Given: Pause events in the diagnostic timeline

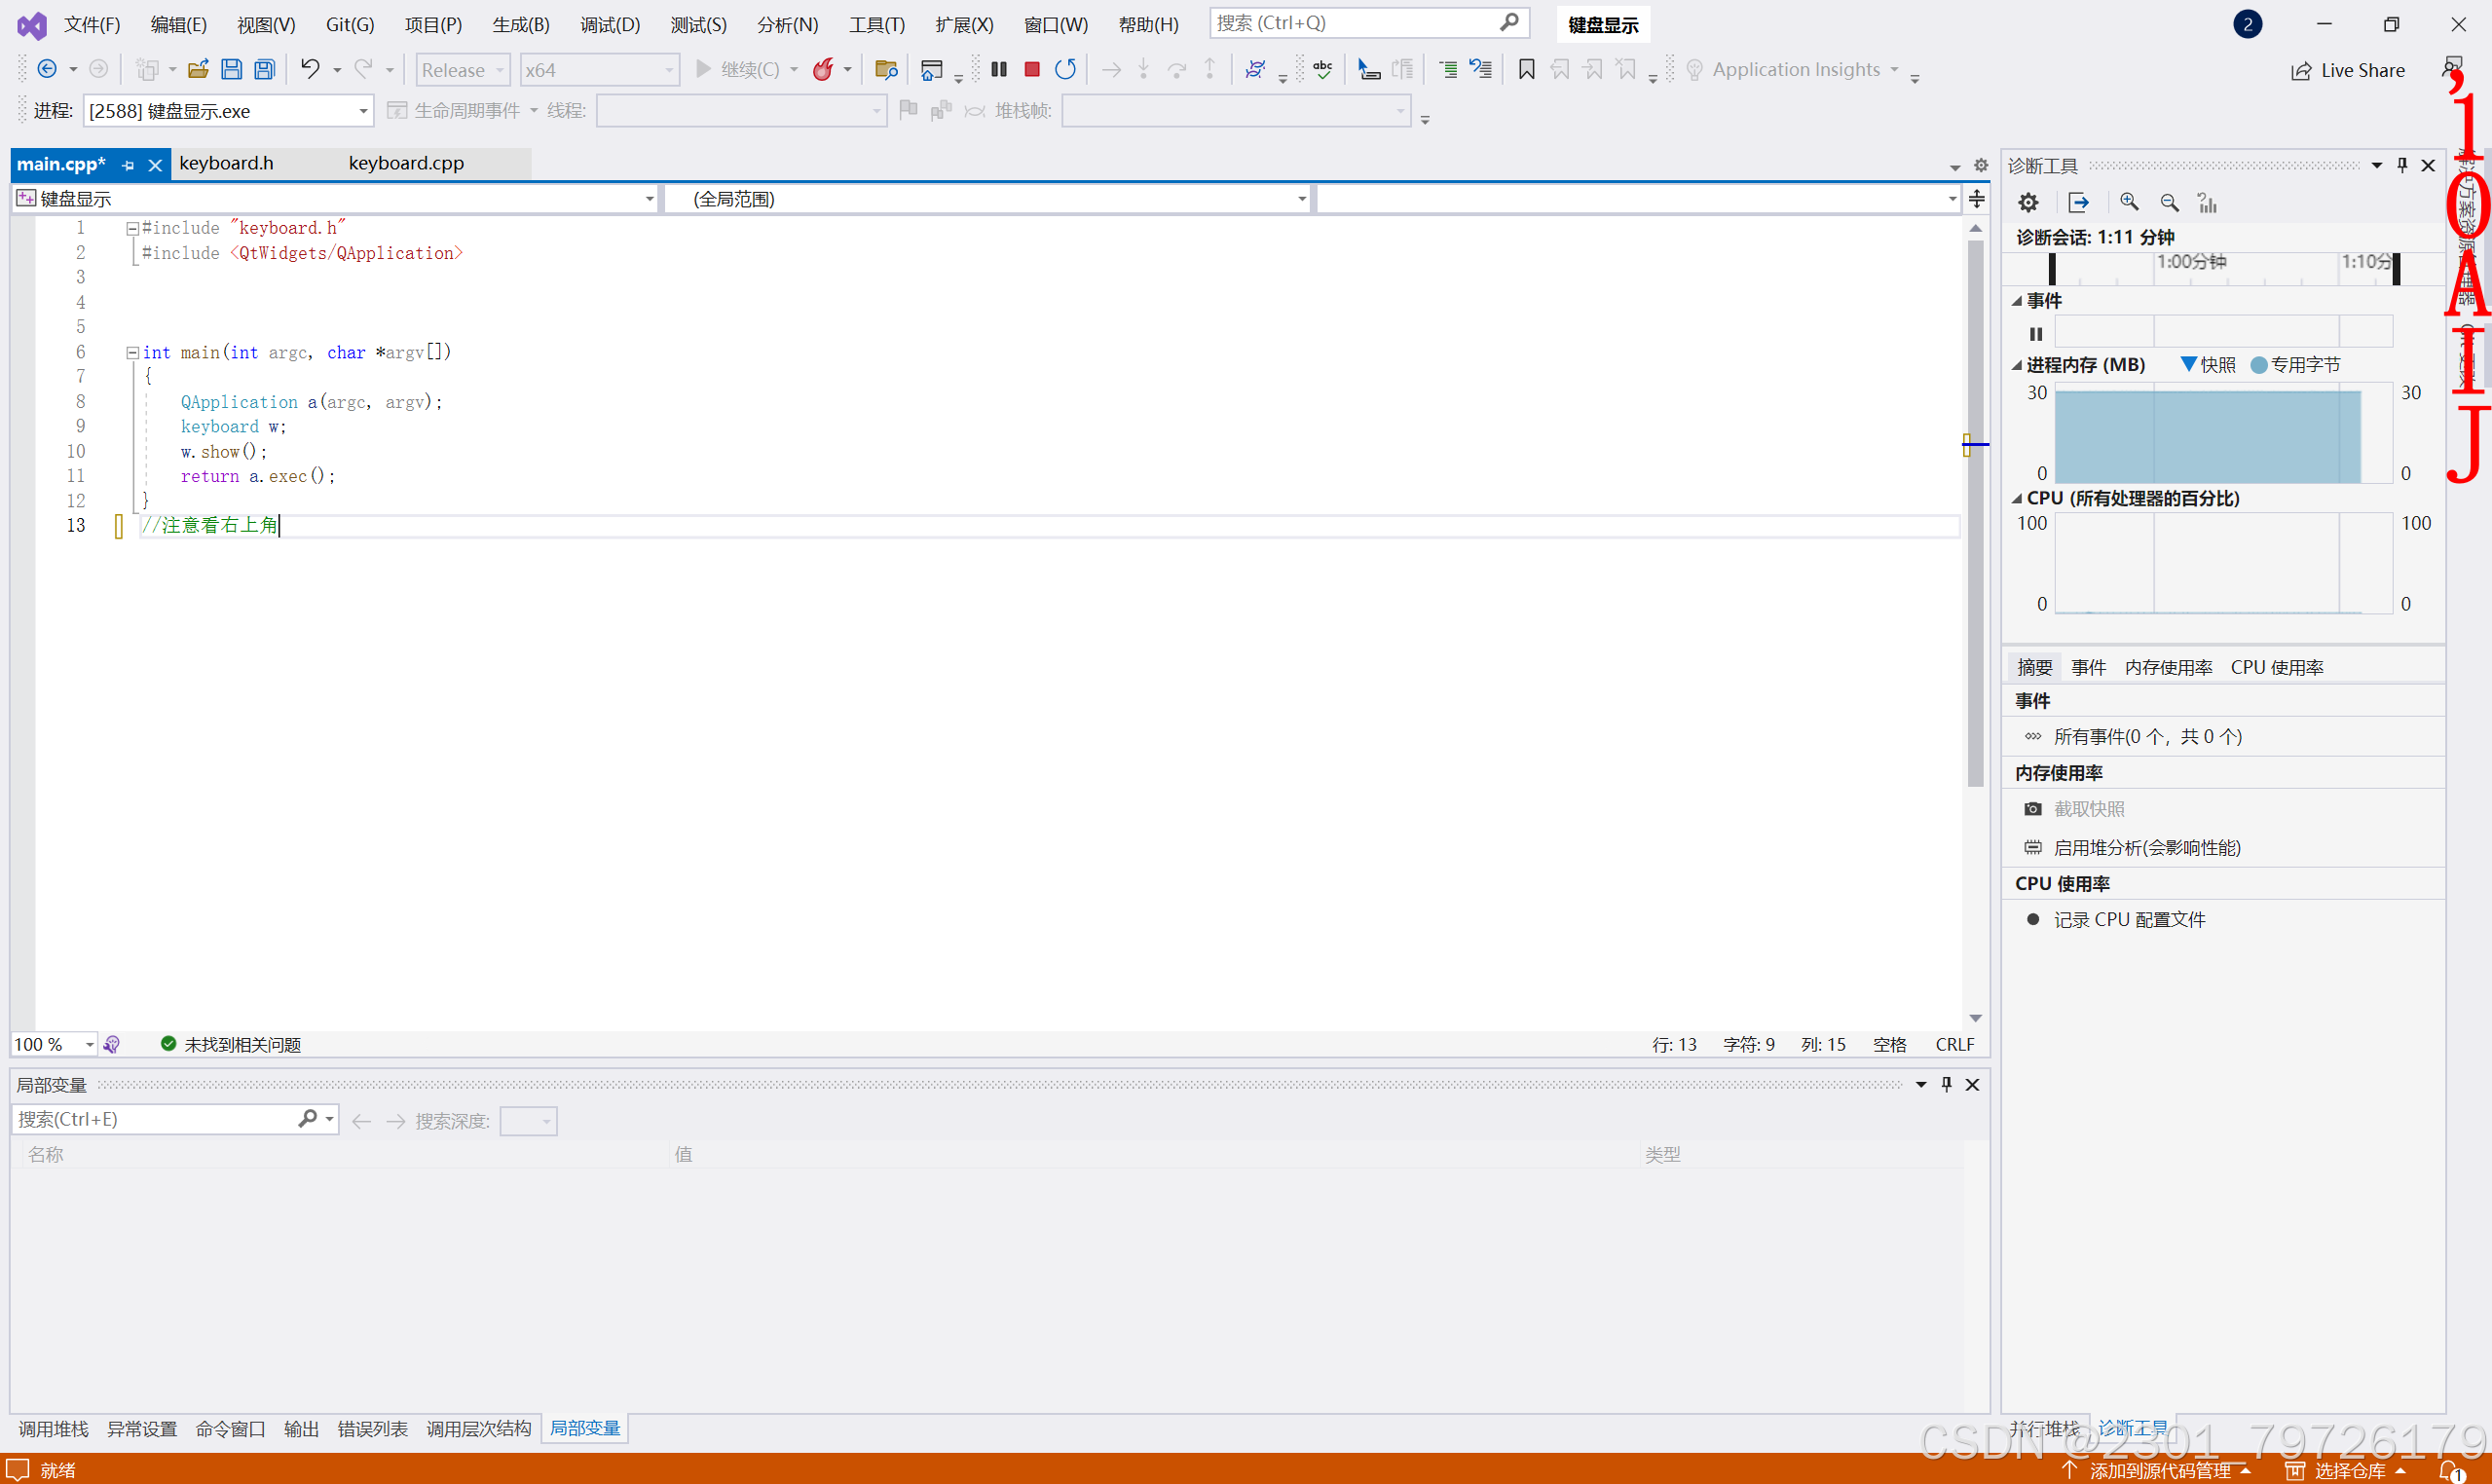Looking at the screenshot, I should [2036, 334].
